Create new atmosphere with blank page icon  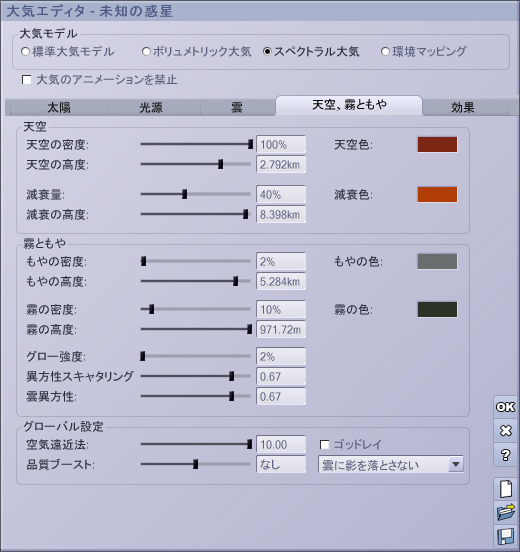coord(506,489)
